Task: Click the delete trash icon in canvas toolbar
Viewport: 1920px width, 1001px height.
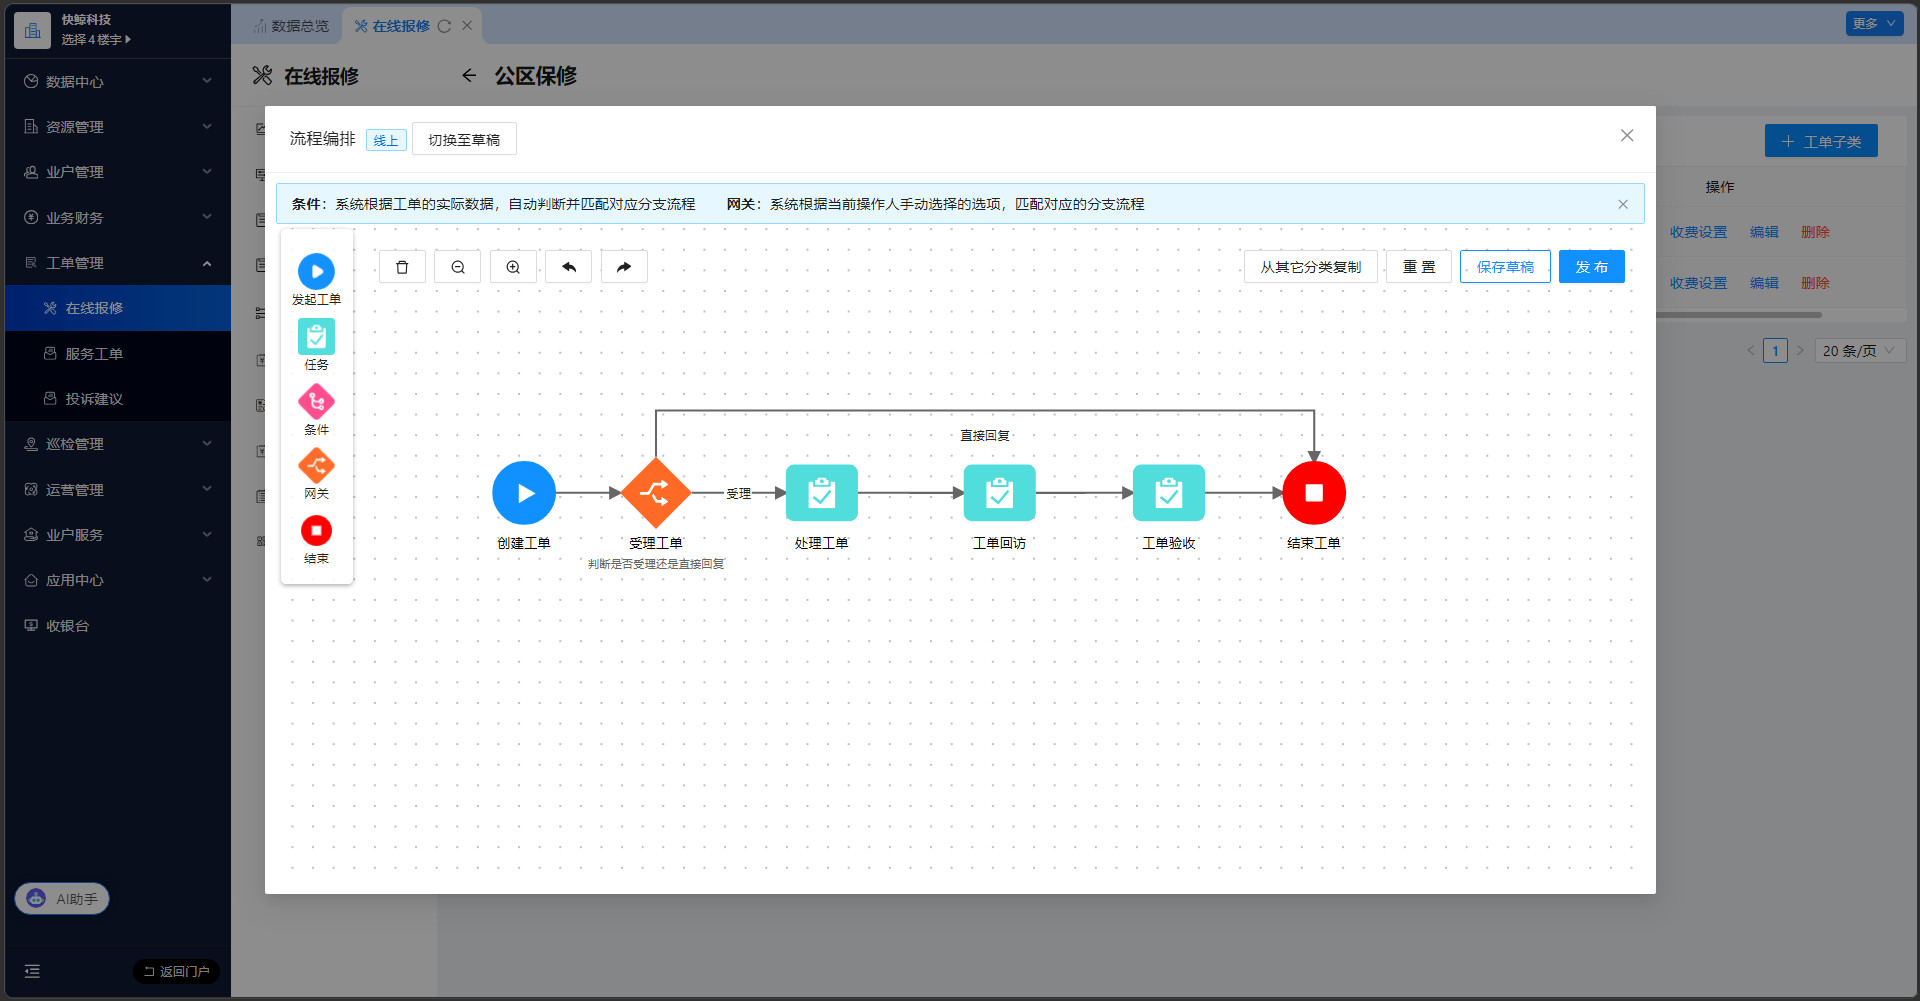Action: (x=402, y=267)
